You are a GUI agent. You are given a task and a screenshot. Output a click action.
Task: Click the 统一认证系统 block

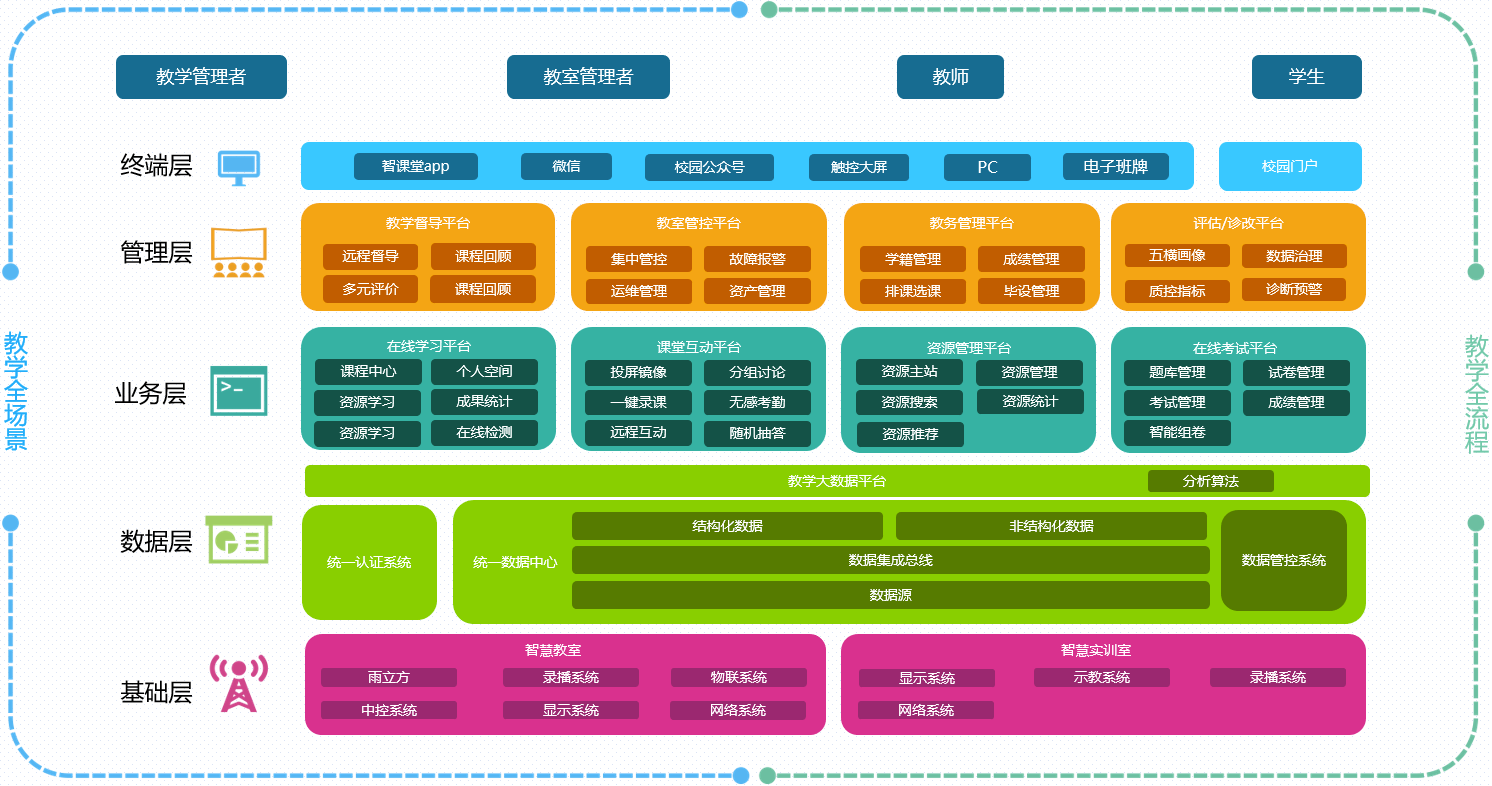(369, 562)
